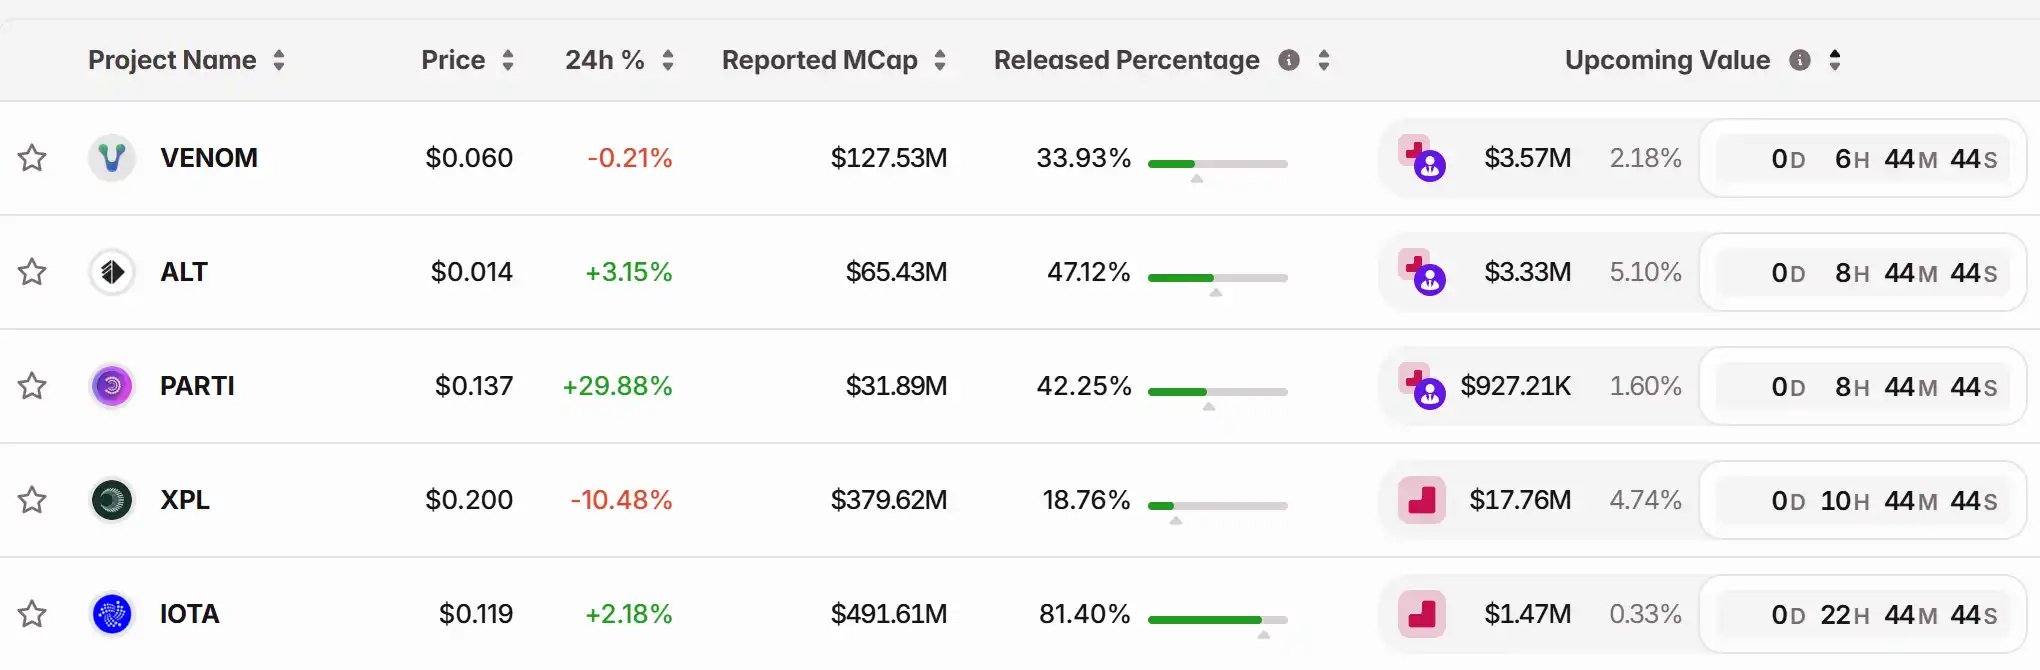2040x670 pixels.
Task: Click IOTA's released percentage progress bar
Action: (1217, 620)
